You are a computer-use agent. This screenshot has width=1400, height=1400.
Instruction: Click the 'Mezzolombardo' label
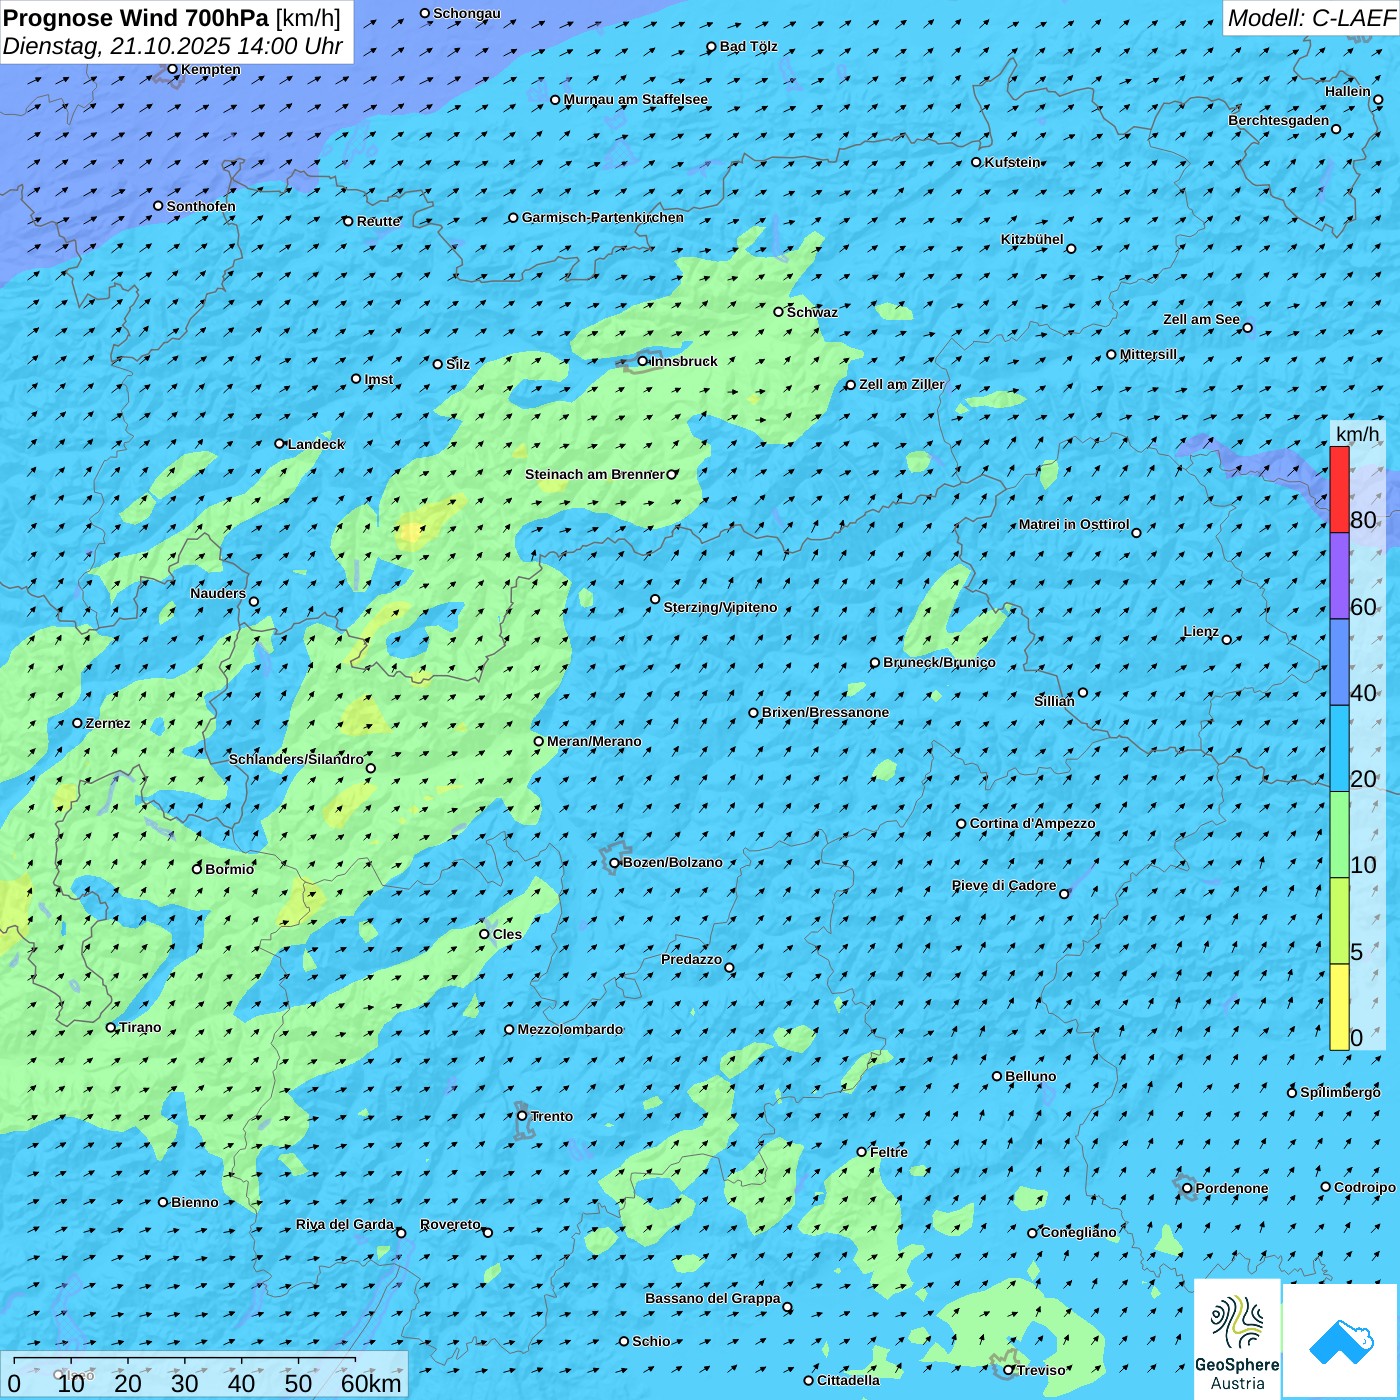click(570, 1029)
